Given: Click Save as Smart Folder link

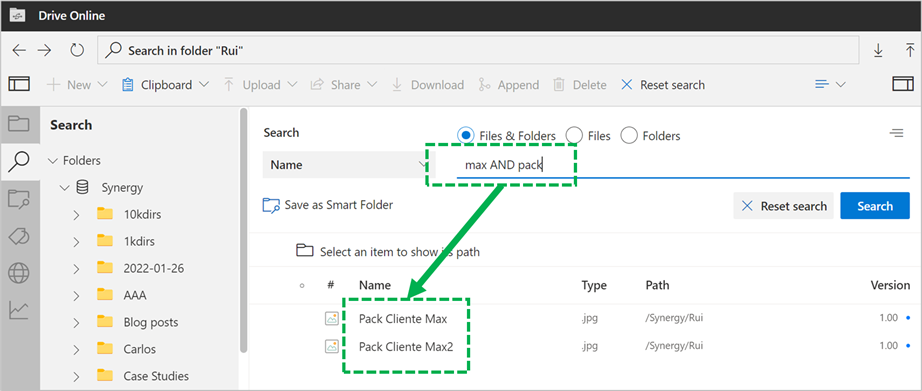Looking at the screenshot, I should (328, 205).
